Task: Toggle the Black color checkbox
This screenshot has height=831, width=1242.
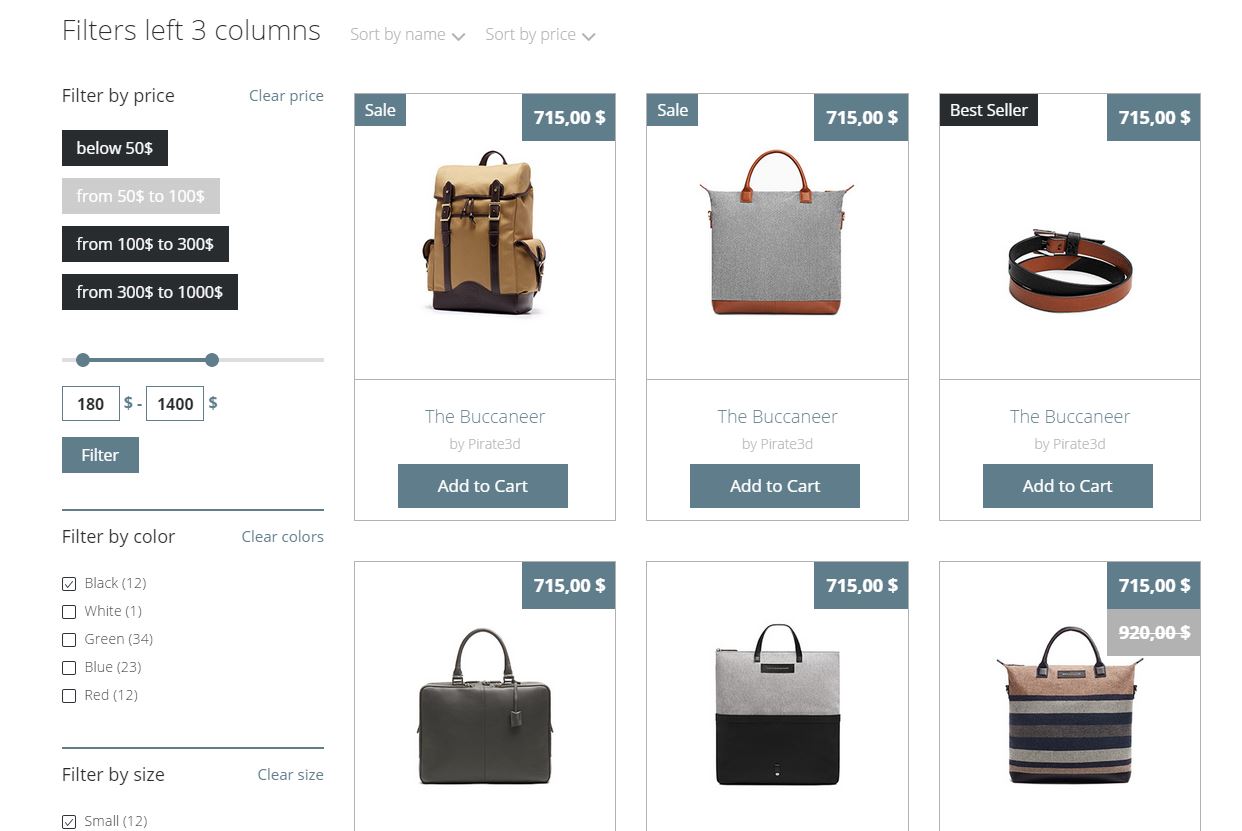Action: [69, 584]
